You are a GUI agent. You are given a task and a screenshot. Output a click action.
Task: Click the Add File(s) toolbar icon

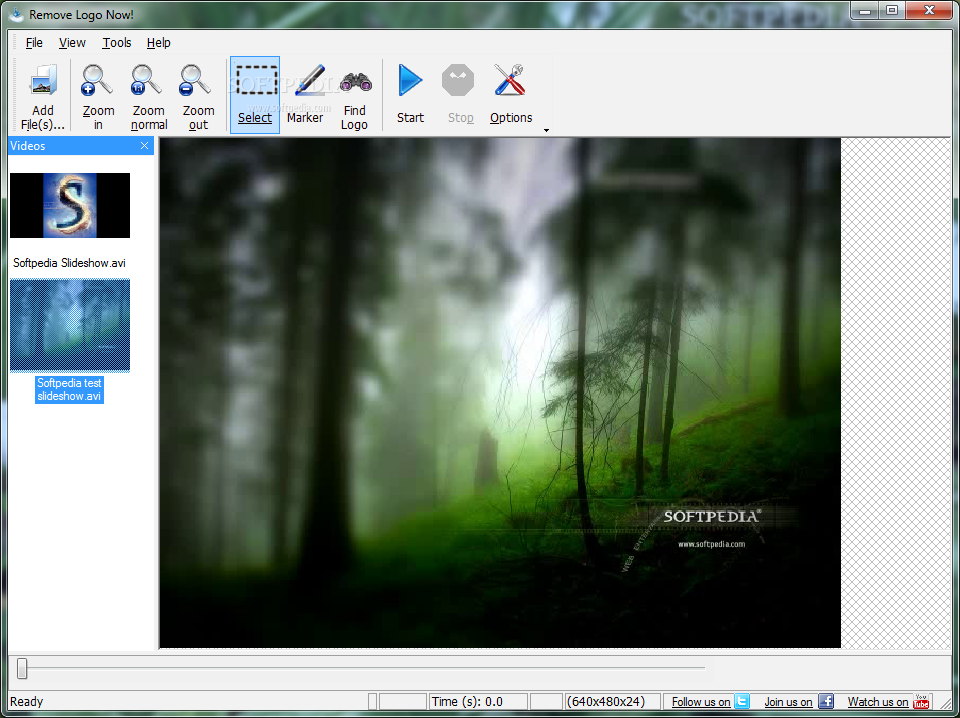(43, 80)
